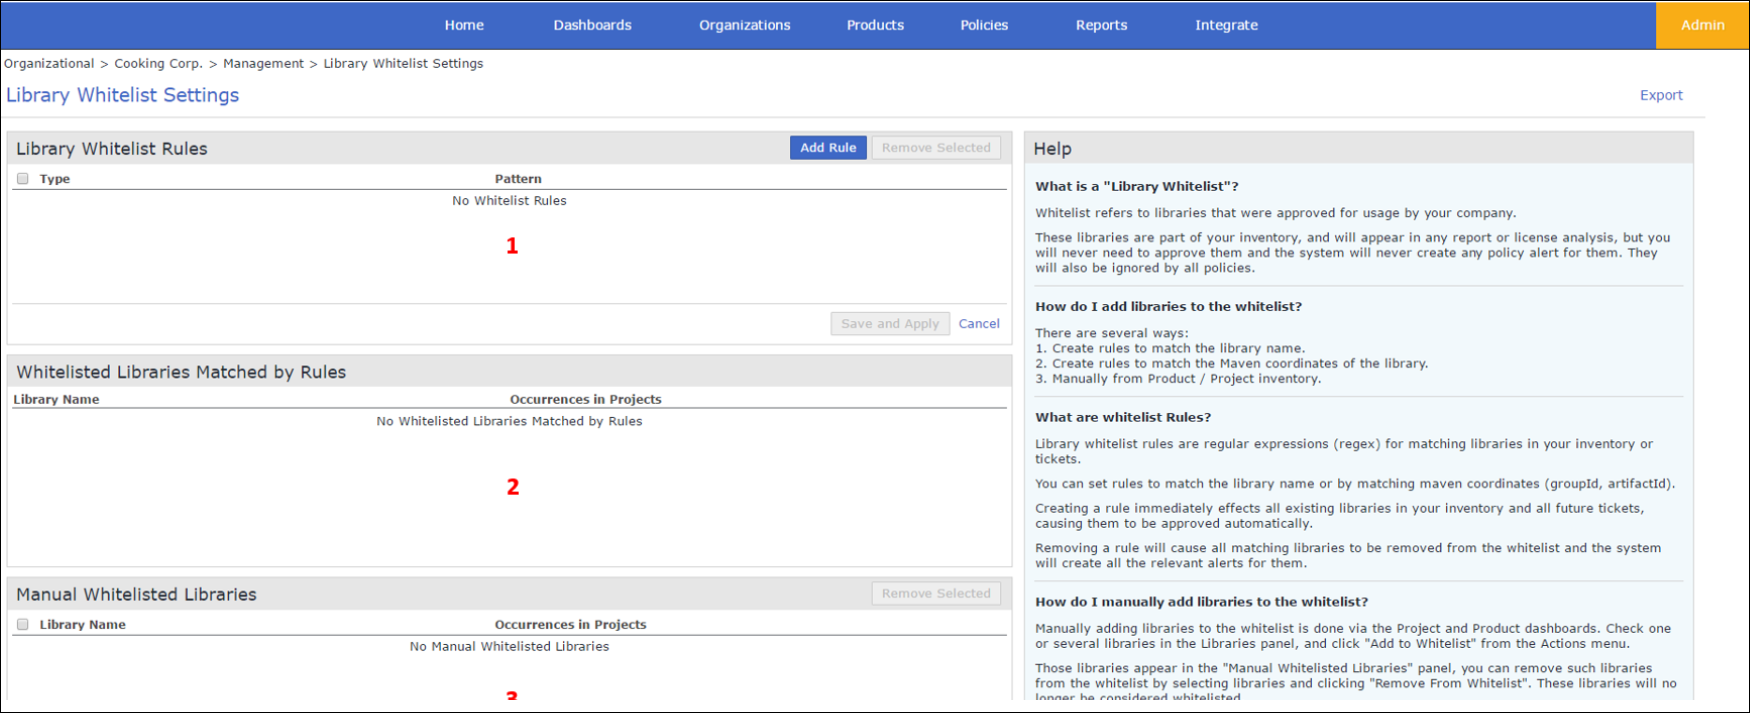Image resolution: width=1750 pixels, height=713 pixels.
Task: Click the Pattern column header
Action: point(518,179)
